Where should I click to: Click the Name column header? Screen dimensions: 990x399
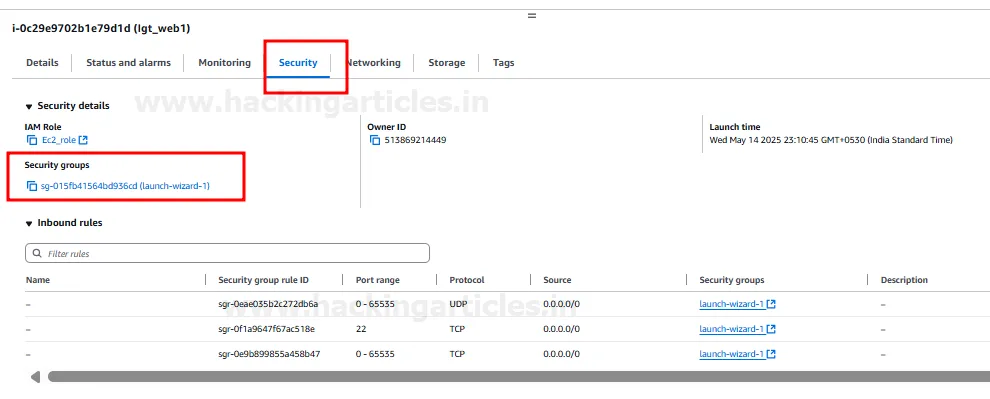38,280
